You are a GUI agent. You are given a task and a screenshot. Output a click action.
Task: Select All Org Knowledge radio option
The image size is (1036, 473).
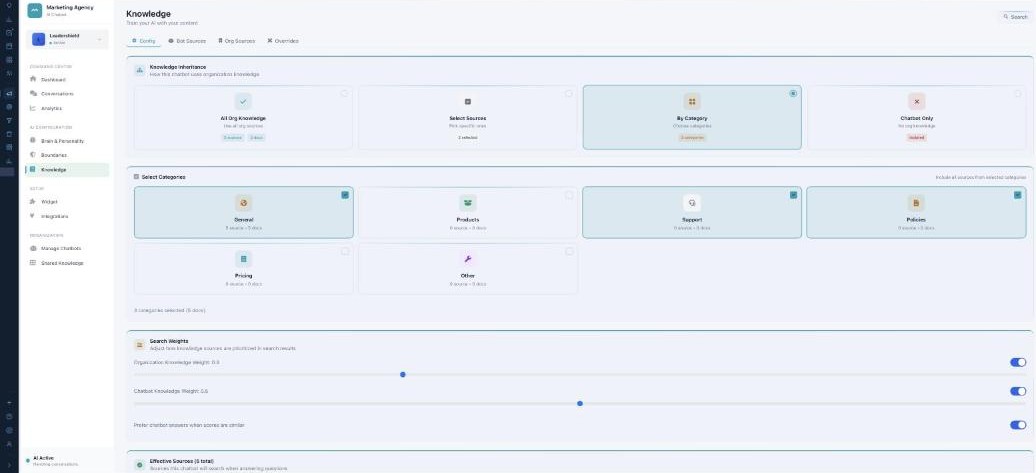(x=344, y=93)
